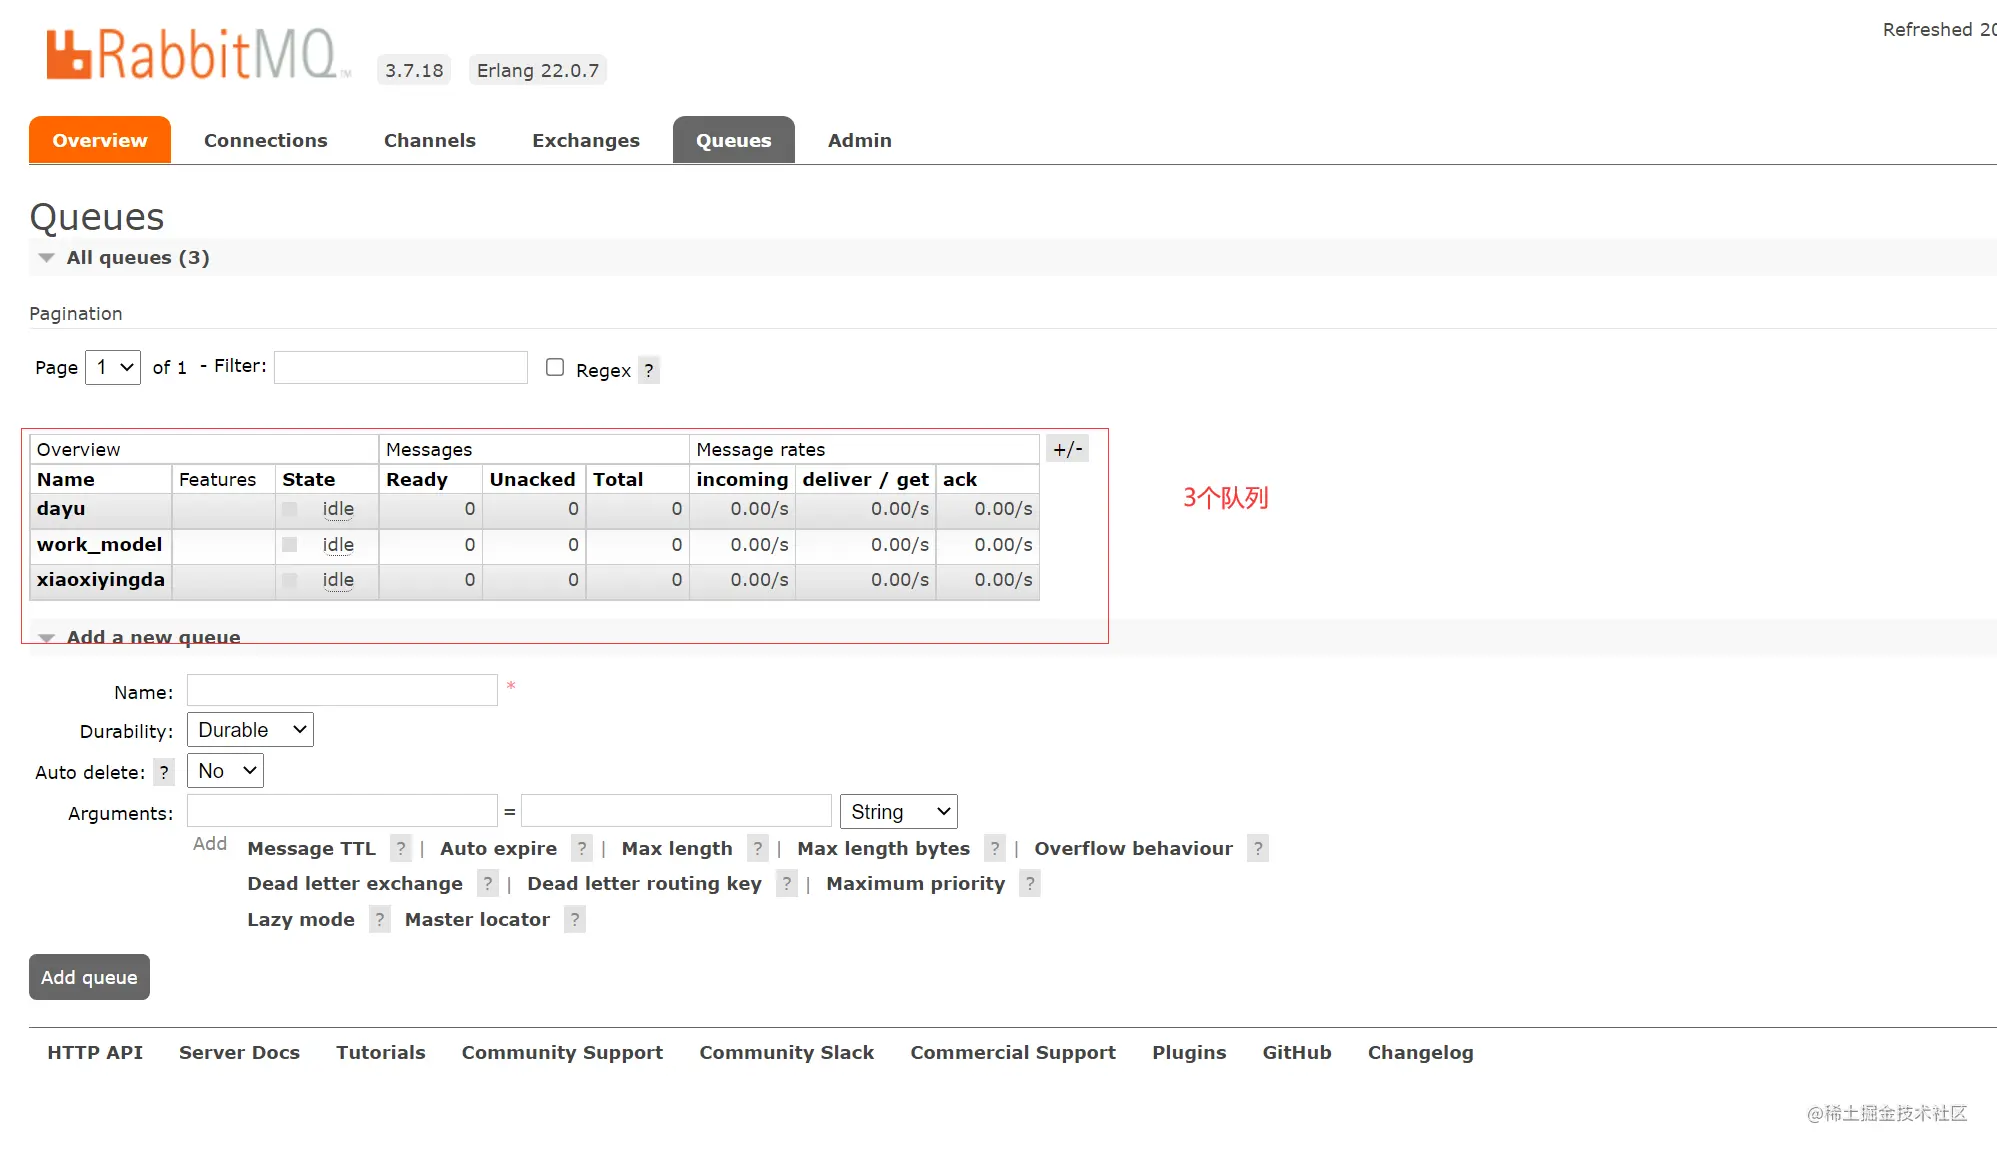
Task: Sort queues by incoming rate header
Action: pos(742,480)
